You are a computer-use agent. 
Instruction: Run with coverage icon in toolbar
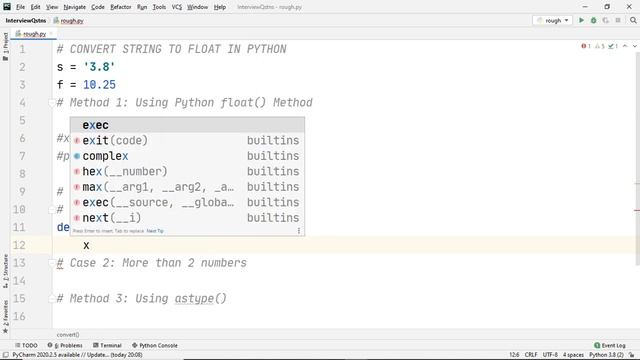[606, 20]
